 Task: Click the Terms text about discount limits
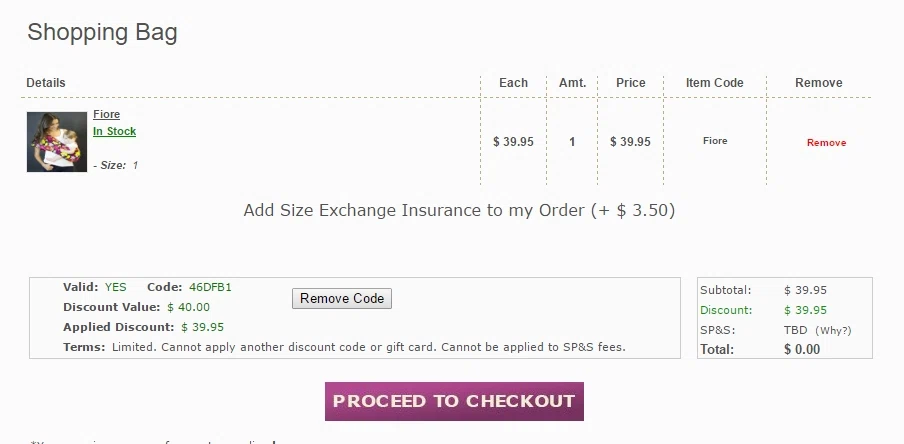(368, 347)
